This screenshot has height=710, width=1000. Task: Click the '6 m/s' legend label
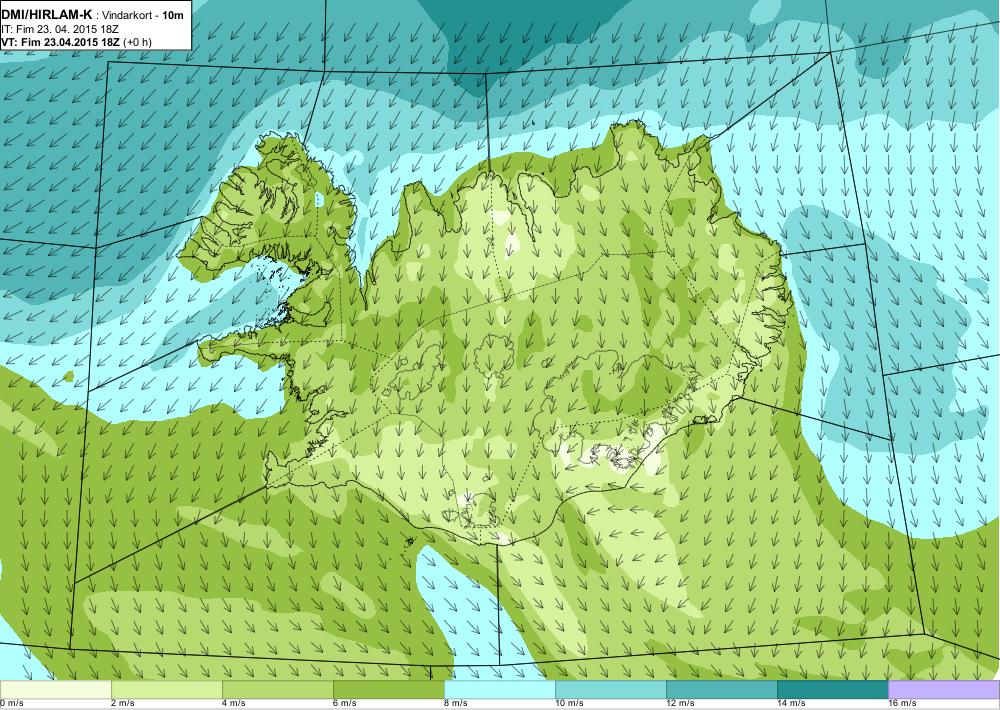point(345,704)
